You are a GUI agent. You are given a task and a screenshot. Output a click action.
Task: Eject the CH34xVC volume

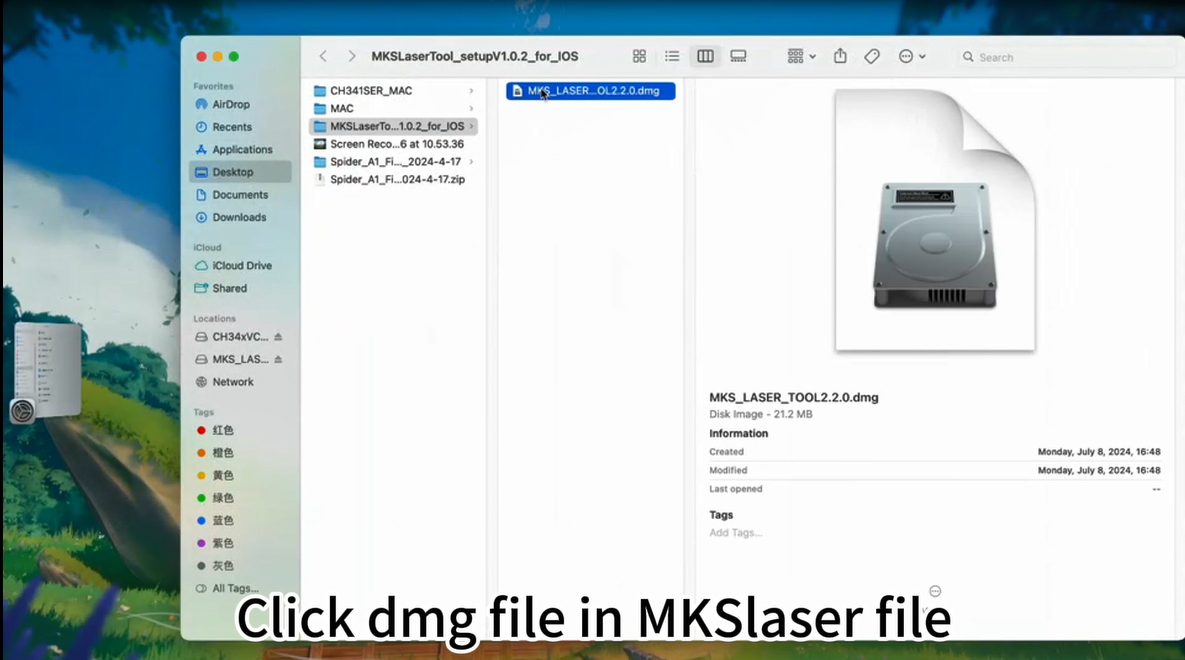pos(278,337)
